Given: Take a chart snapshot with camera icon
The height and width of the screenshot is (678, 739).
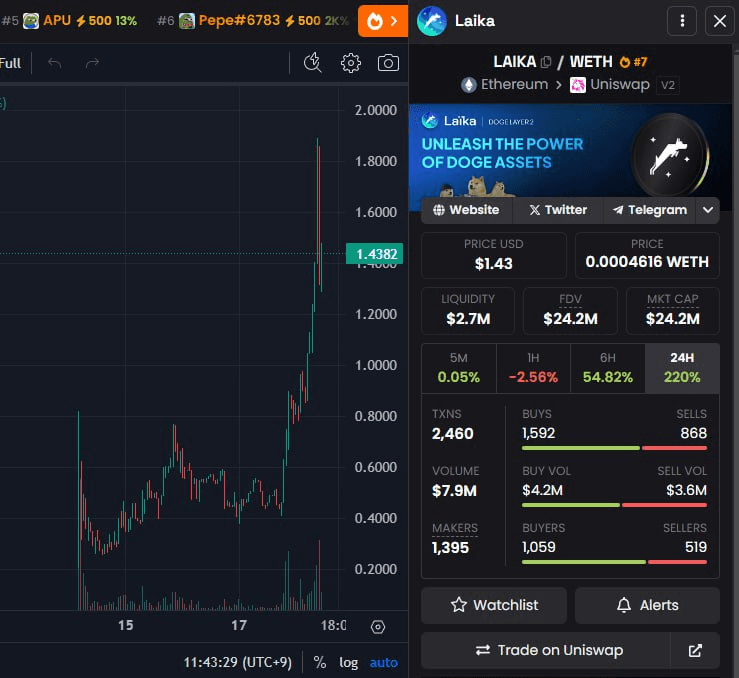Looking at the screenshot, I should pyautogui.click(x=388, y=63).
